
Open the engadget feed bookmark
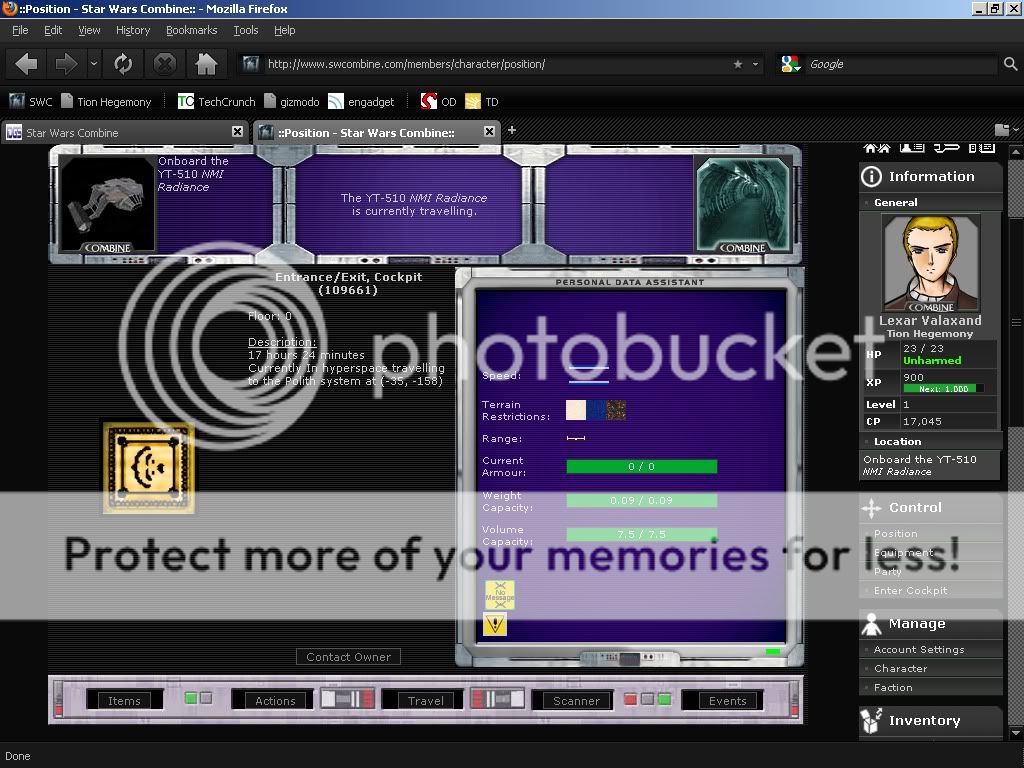pyautogui.click(x=361, y=102)
